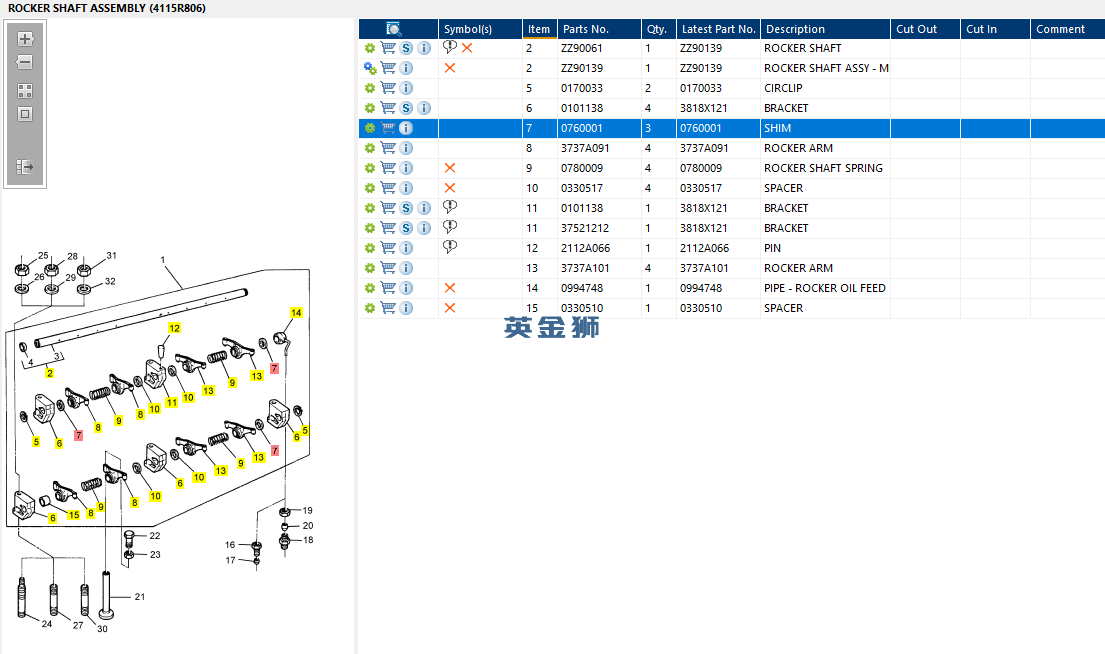Viewport: 1105px width, 654px height.
Task: Click the Cut In column header
Action: tap(995, 29)
